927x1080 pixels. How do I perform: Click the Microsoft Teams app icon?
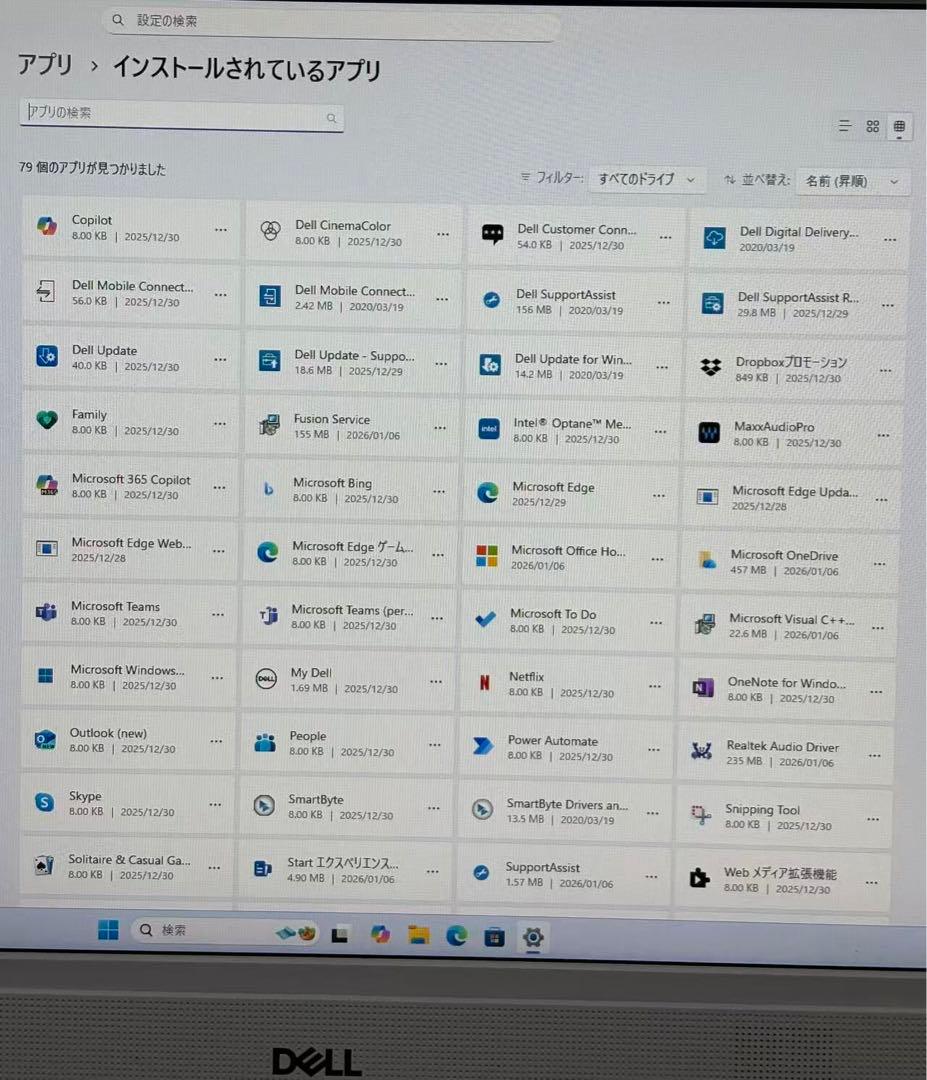coord(45,614)
